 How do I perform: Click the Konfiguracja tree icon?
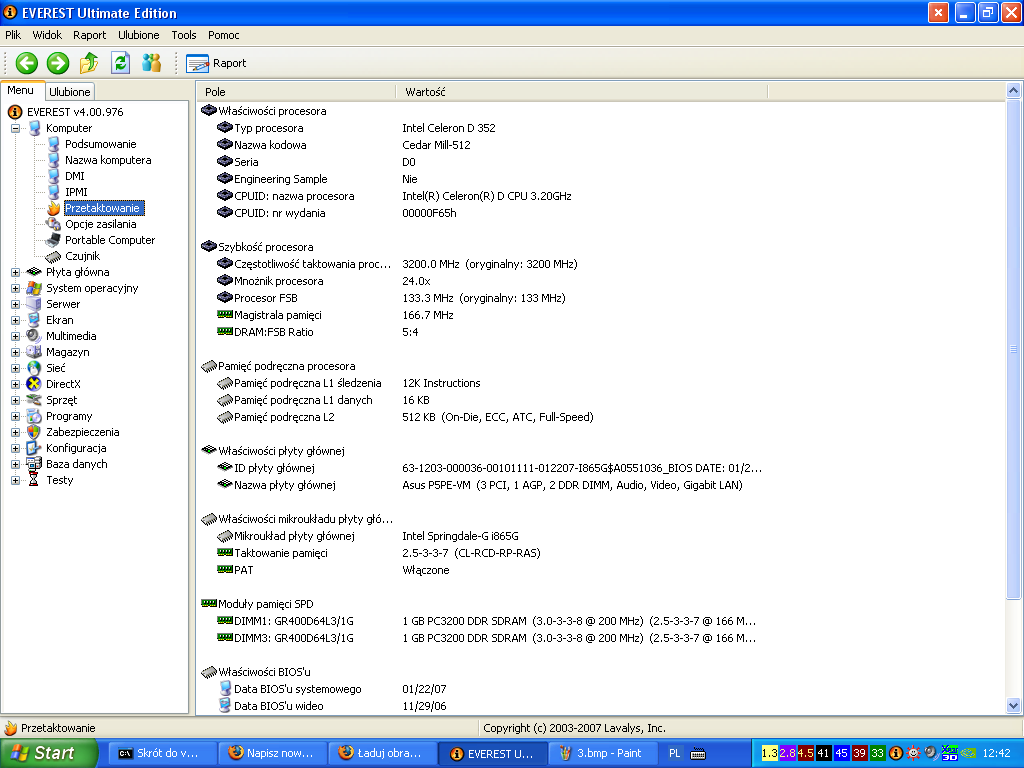[34, 449]
